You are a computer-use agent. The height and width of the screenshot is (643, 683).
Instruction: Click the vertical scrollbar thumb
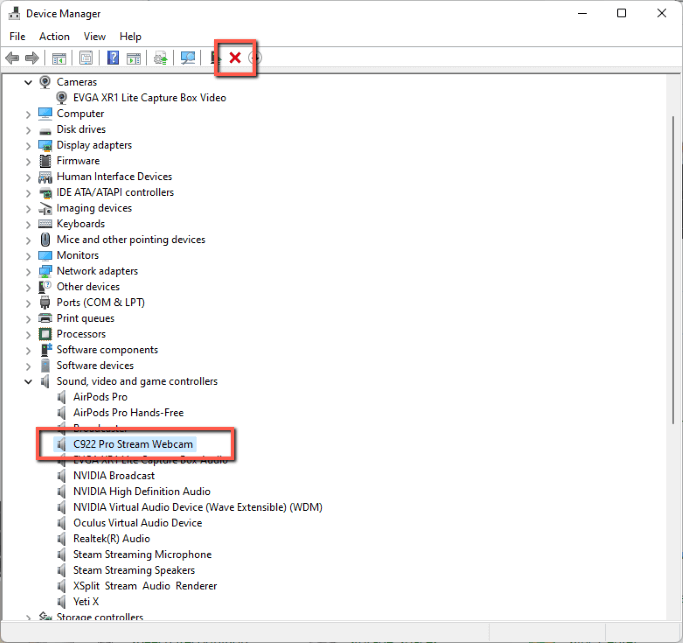(x=673, y=269)
